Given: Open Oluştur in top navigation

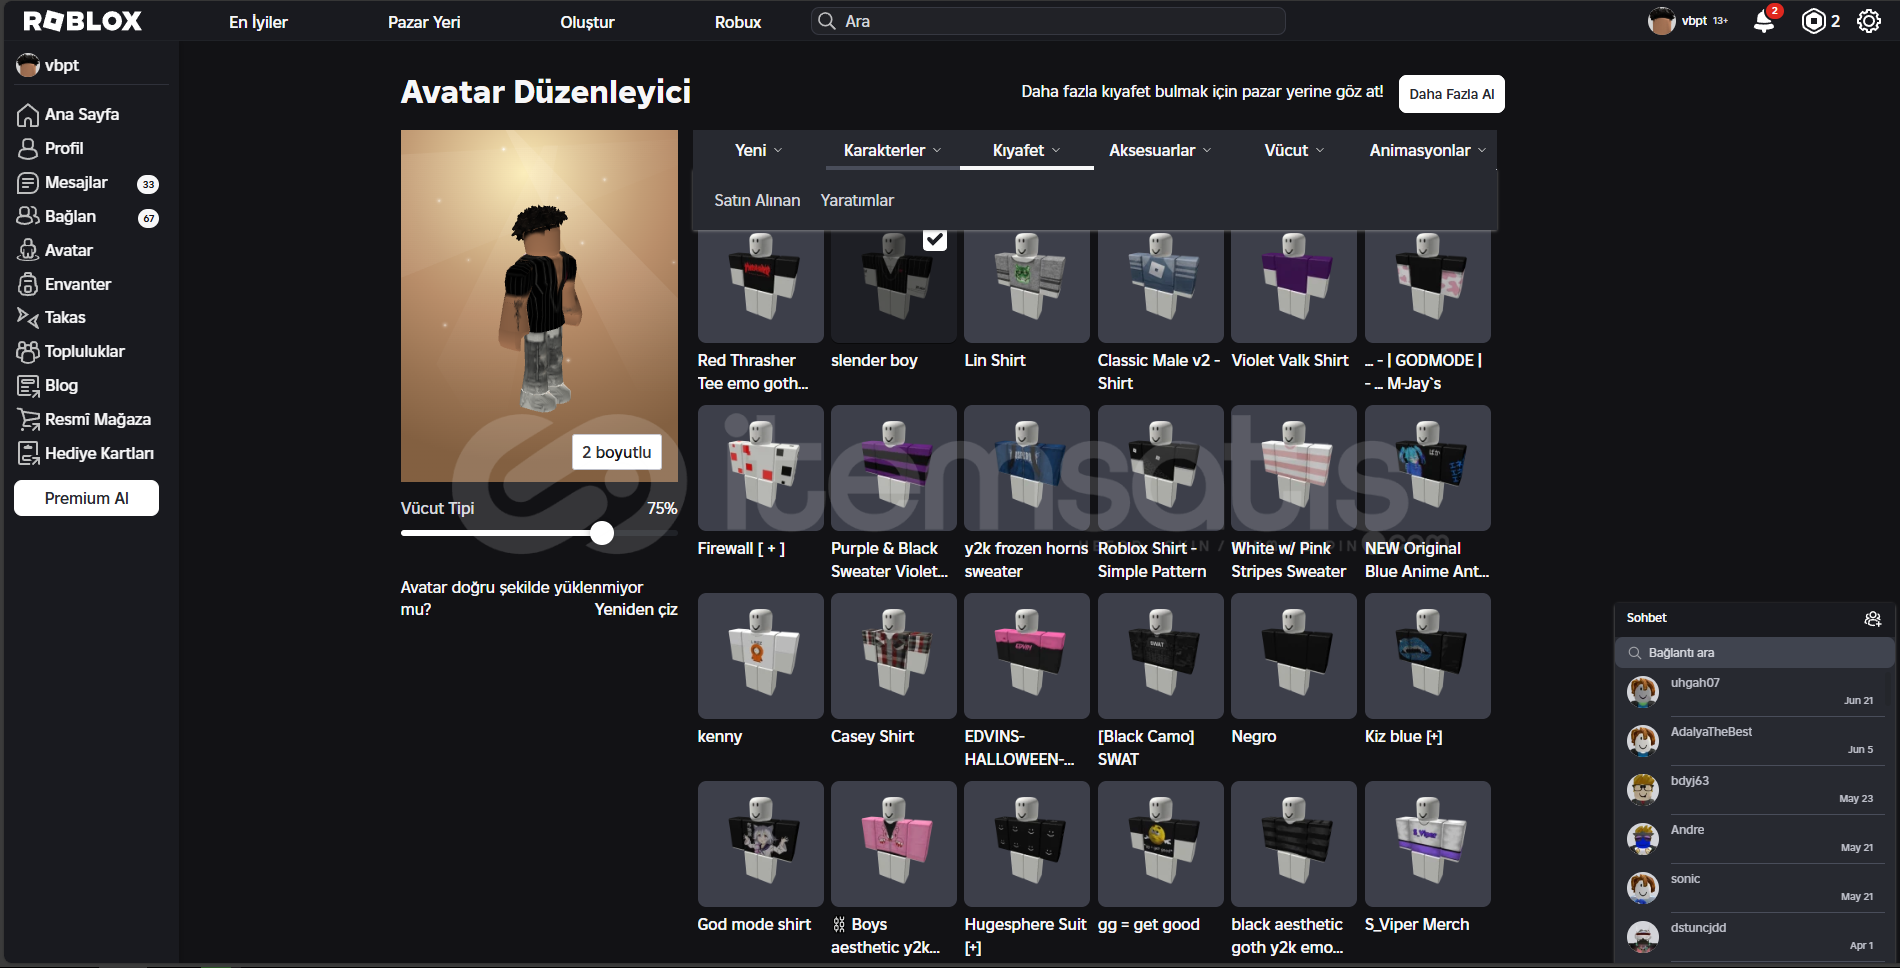Looking at the screenshot, I should (587, 22).
